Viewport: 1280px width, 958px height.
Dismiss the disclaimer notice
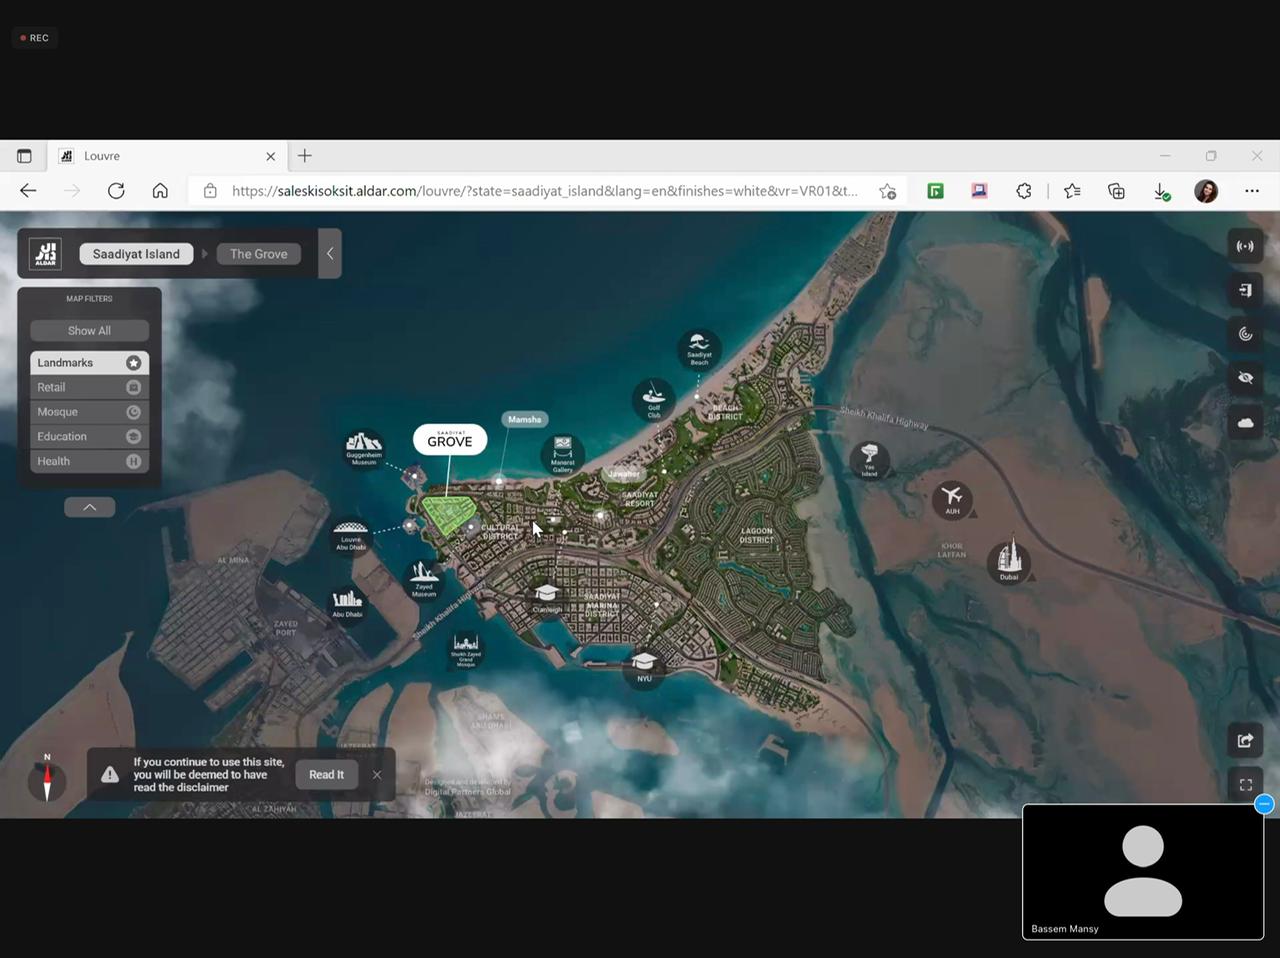377,775
